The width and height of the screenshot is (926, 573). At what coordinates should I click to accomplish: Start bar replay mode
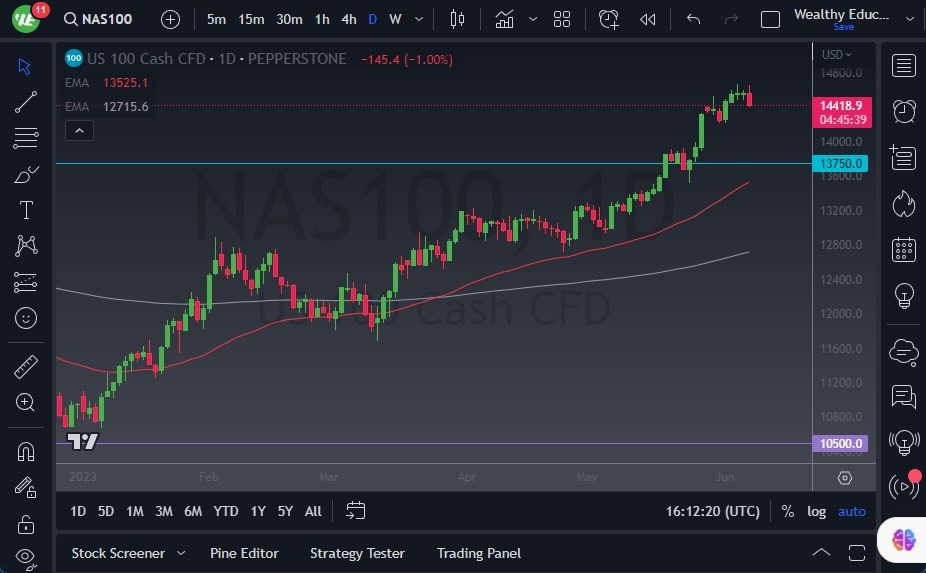(x=647, y=19)
